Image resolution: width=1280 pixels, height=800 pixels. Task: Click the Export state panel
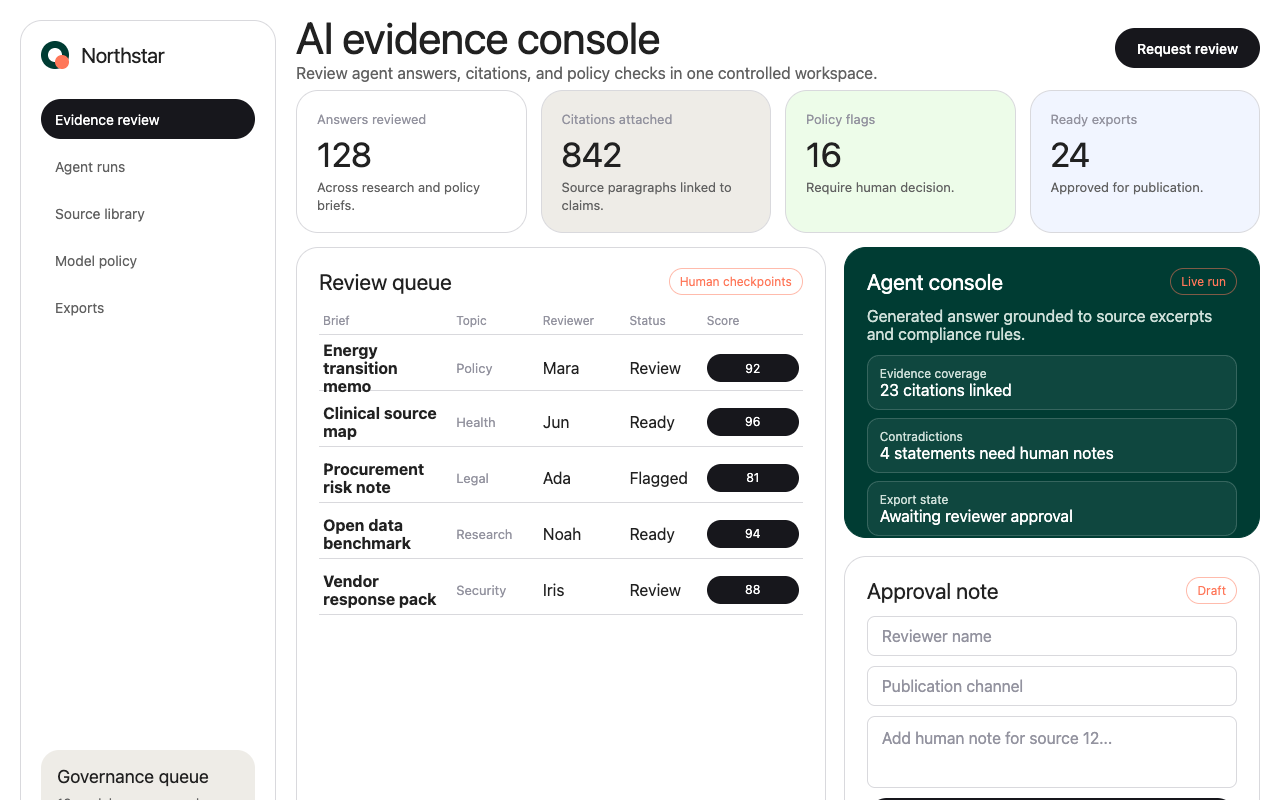(1052, 508)
